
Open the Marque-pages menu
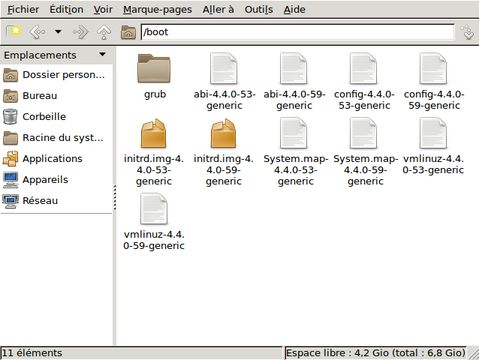(x=157, y=10)
